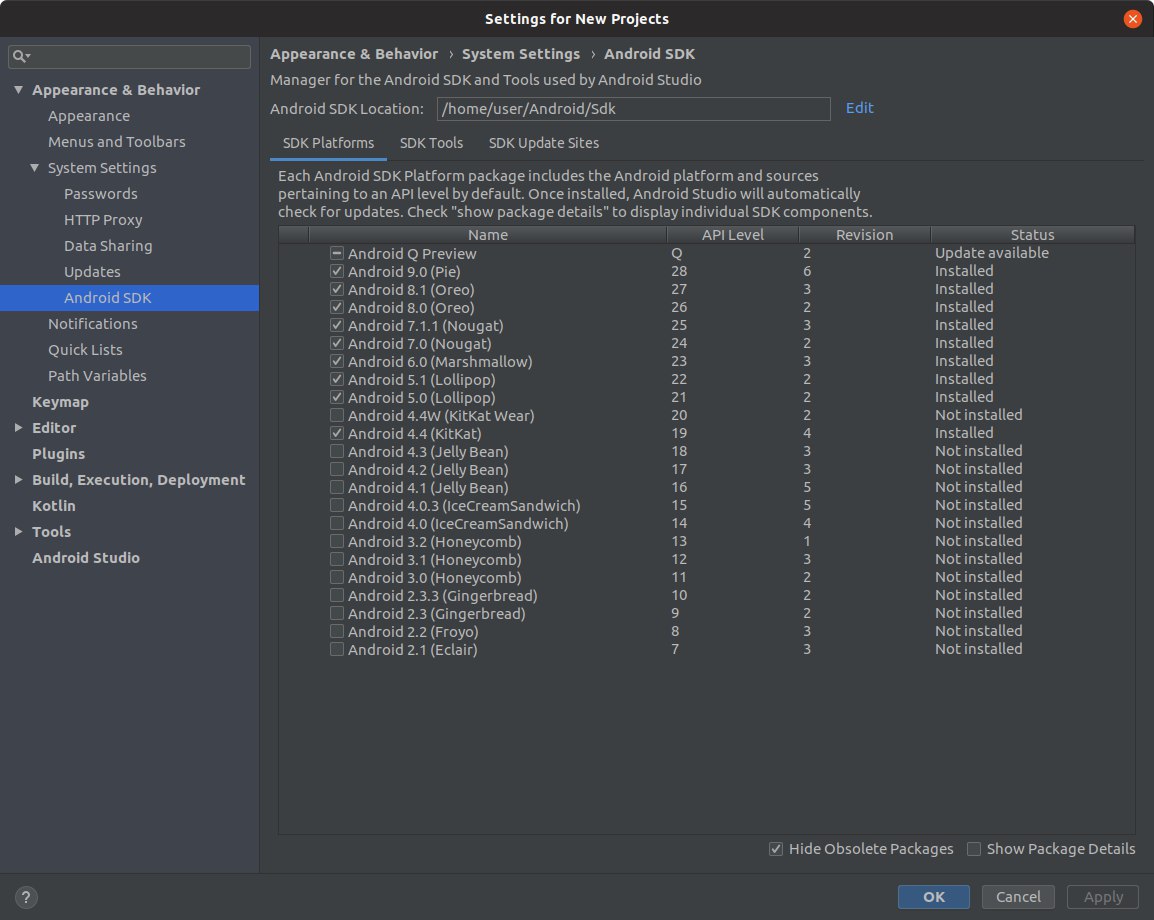Open the Keymap settings page
Screen dimensions: 1154x920
60,402
